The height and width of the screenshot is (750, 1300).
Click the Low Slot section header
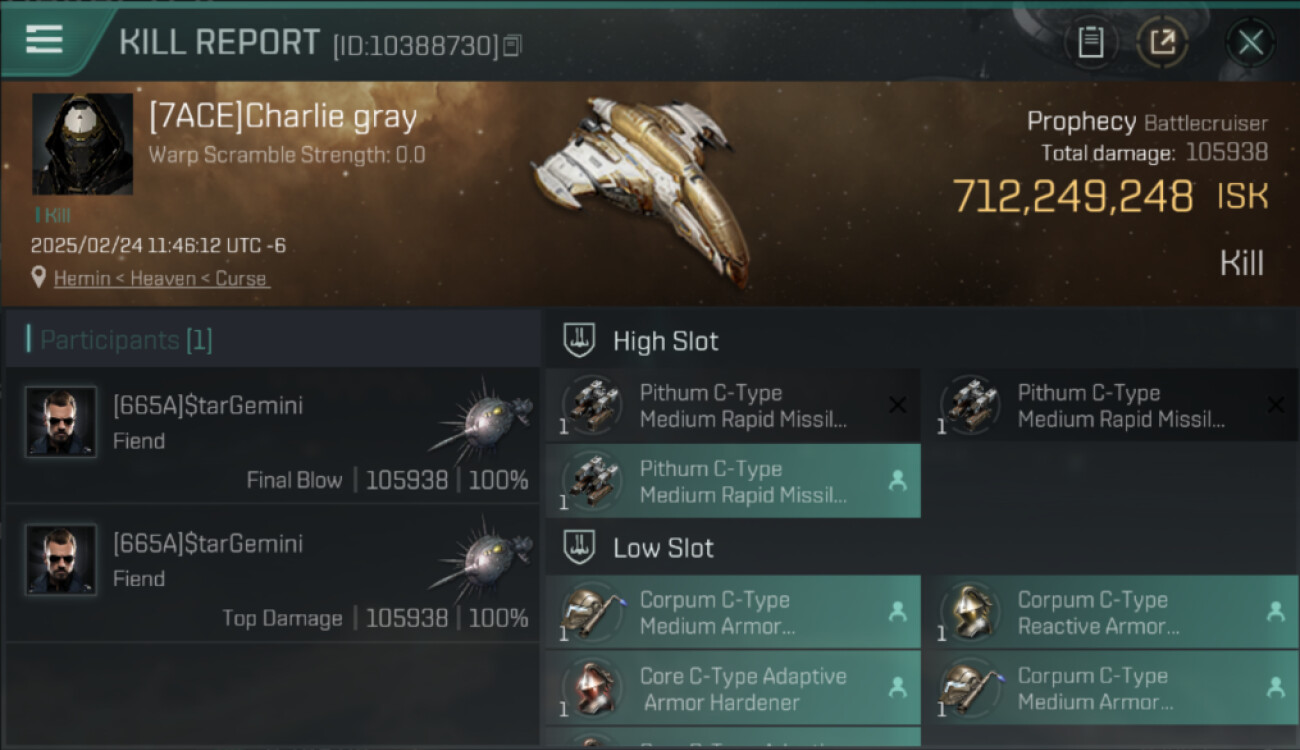coord(663,548)
